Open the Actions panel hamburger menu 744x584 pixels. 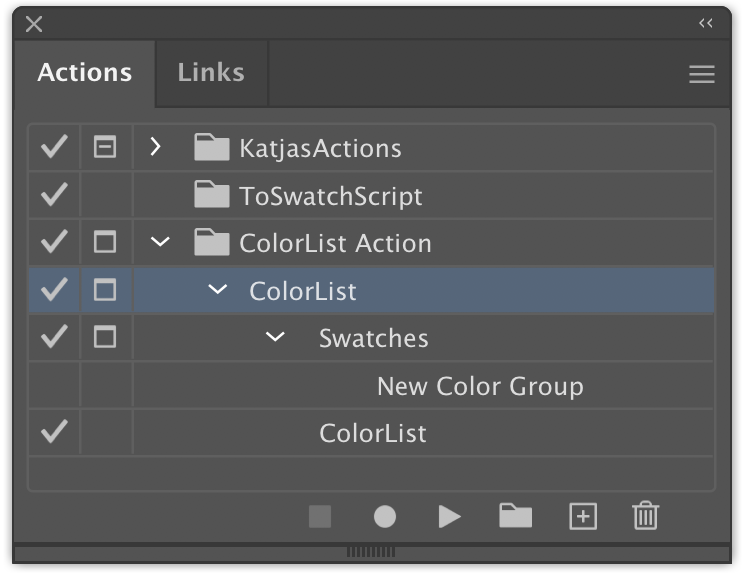tap(702, 74)
